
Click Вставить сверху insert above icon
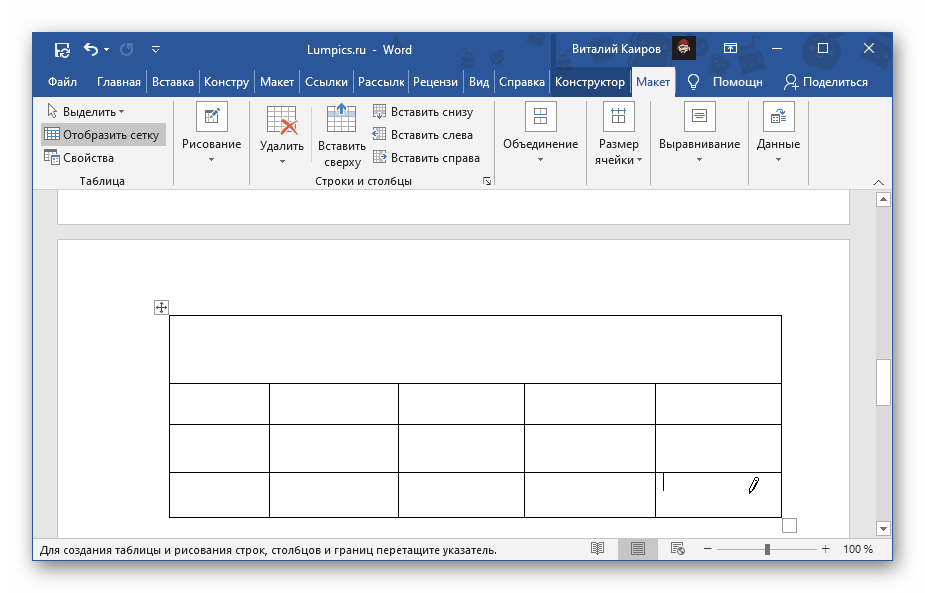click(x=342, y=118)
